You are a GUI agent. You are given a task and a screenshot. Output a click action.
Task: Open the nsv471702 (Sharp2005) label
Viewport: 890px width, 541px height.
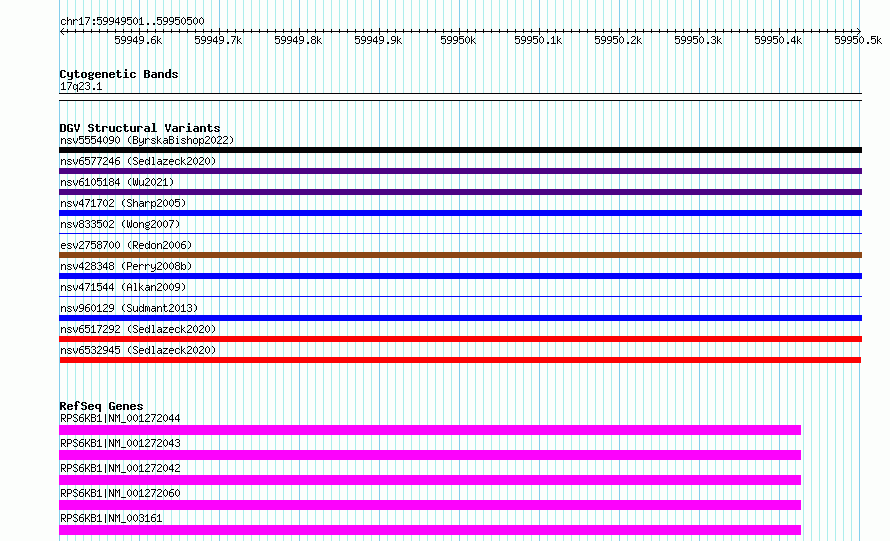[123, 203]
